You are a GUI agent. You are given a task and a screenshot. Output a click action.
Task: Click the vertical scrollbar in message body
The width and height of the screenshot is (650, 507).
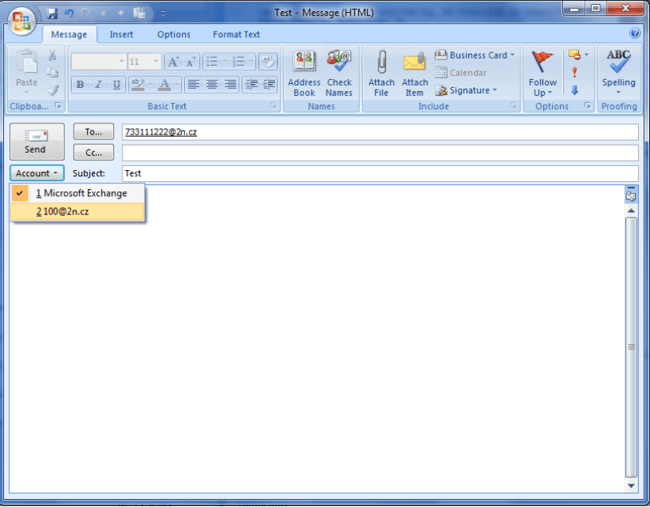pos(631,347)
